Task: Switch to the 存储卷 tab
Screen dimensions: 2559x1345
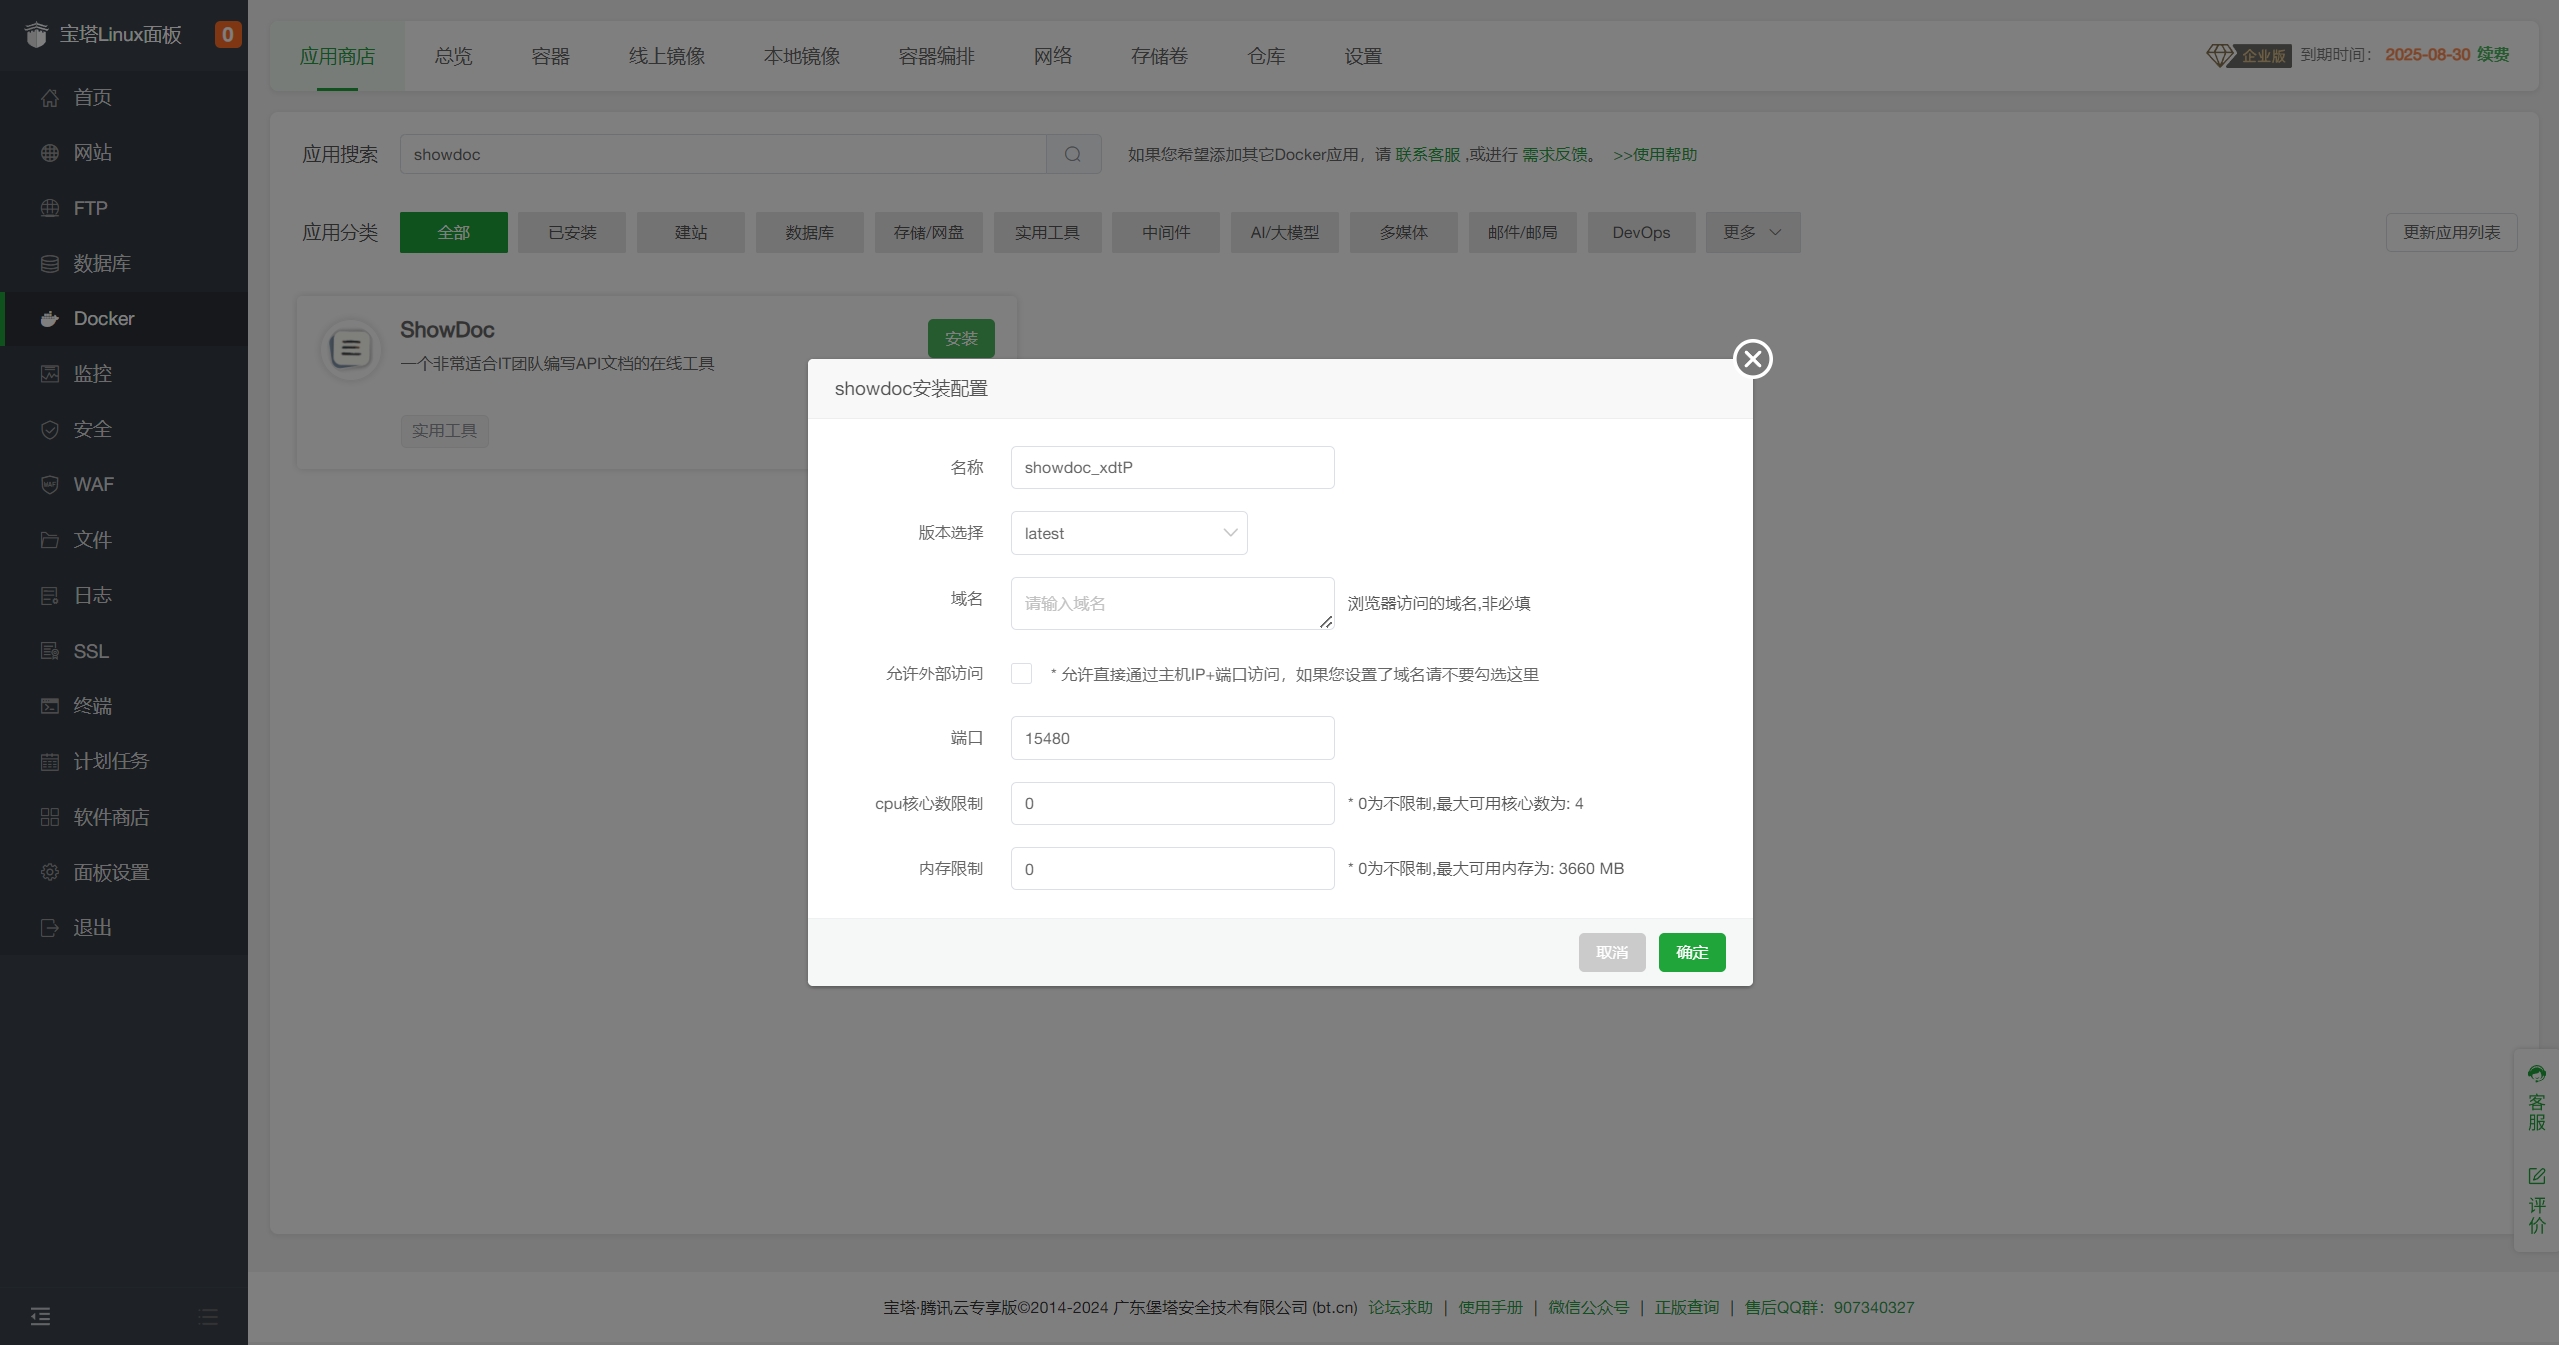Action: tap(1160, 56)
